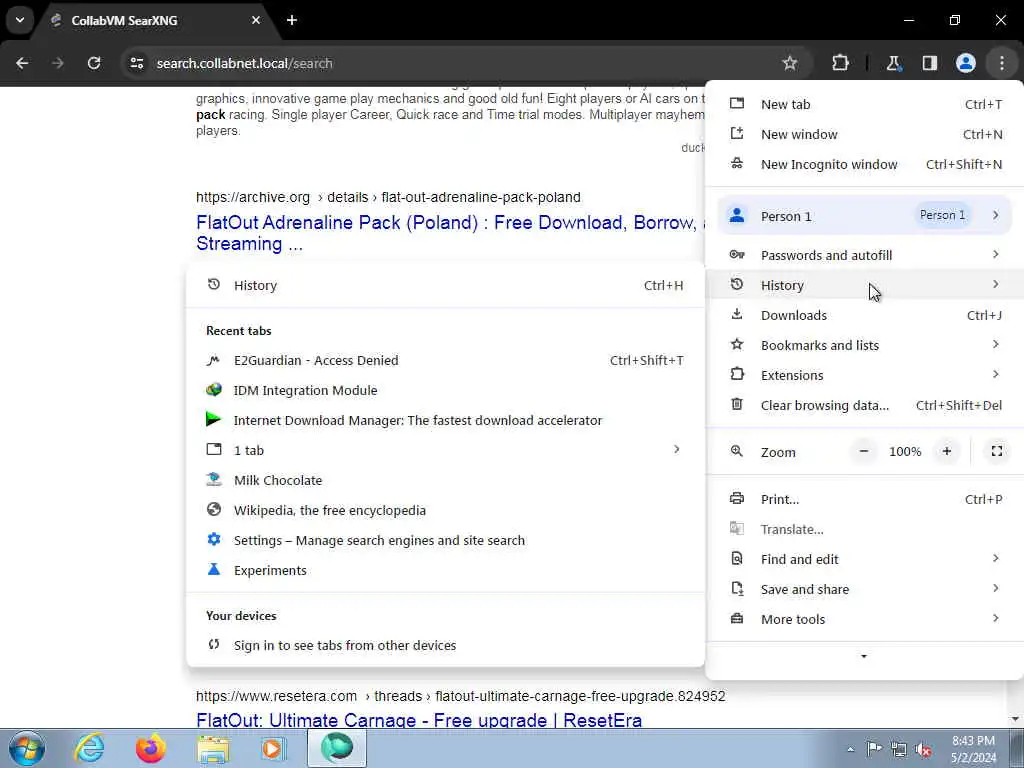Expand the Person 1 profile submenu

[865, 216]
